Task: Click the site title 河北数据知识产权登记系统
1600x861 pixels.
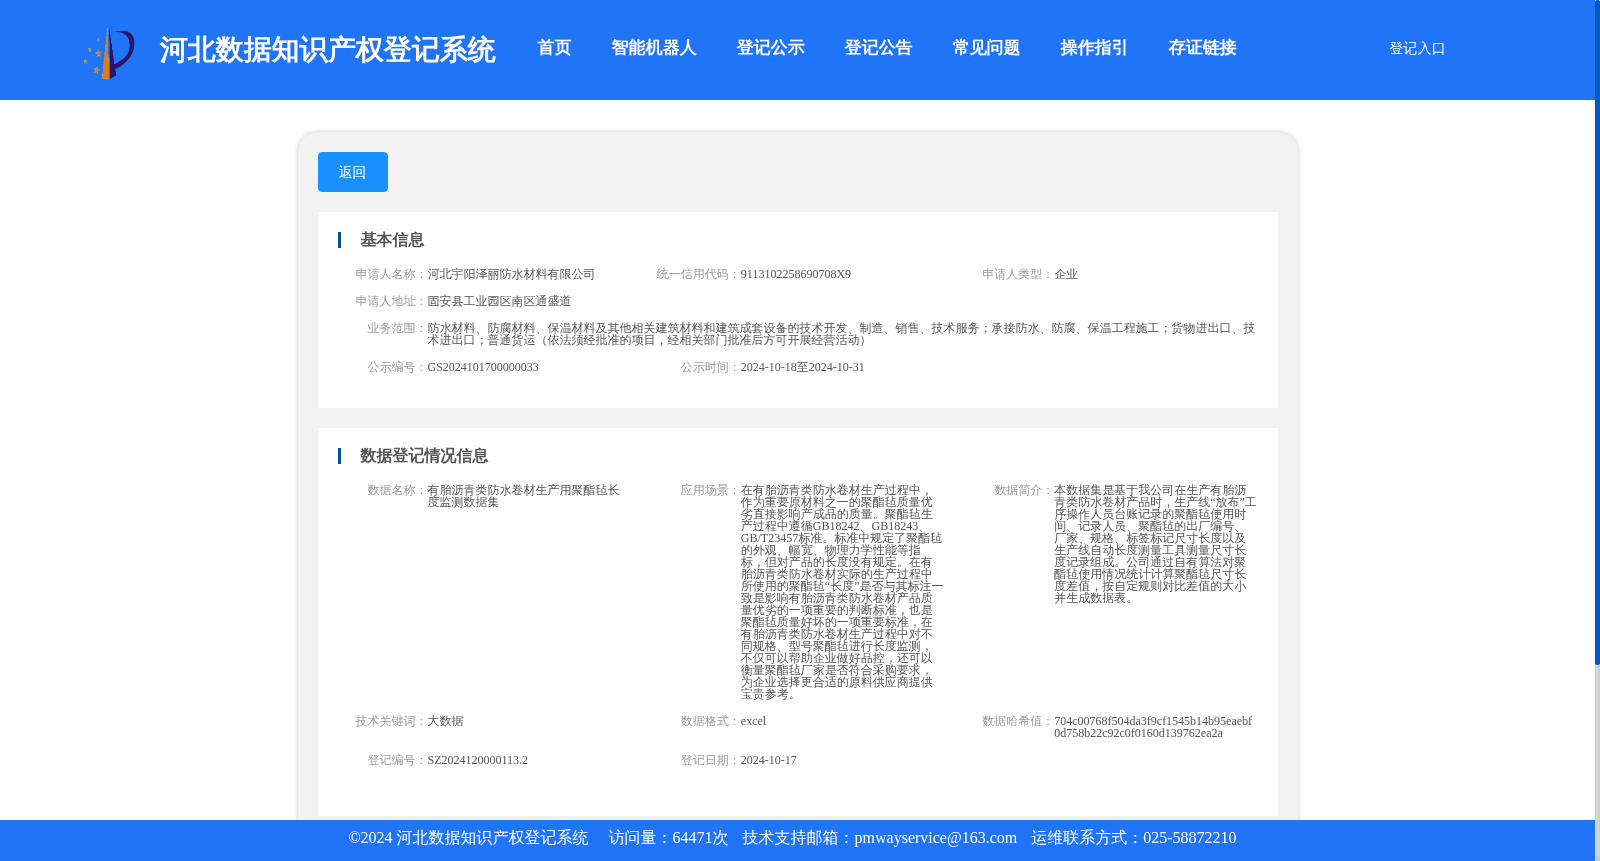Action: (327, 50)
